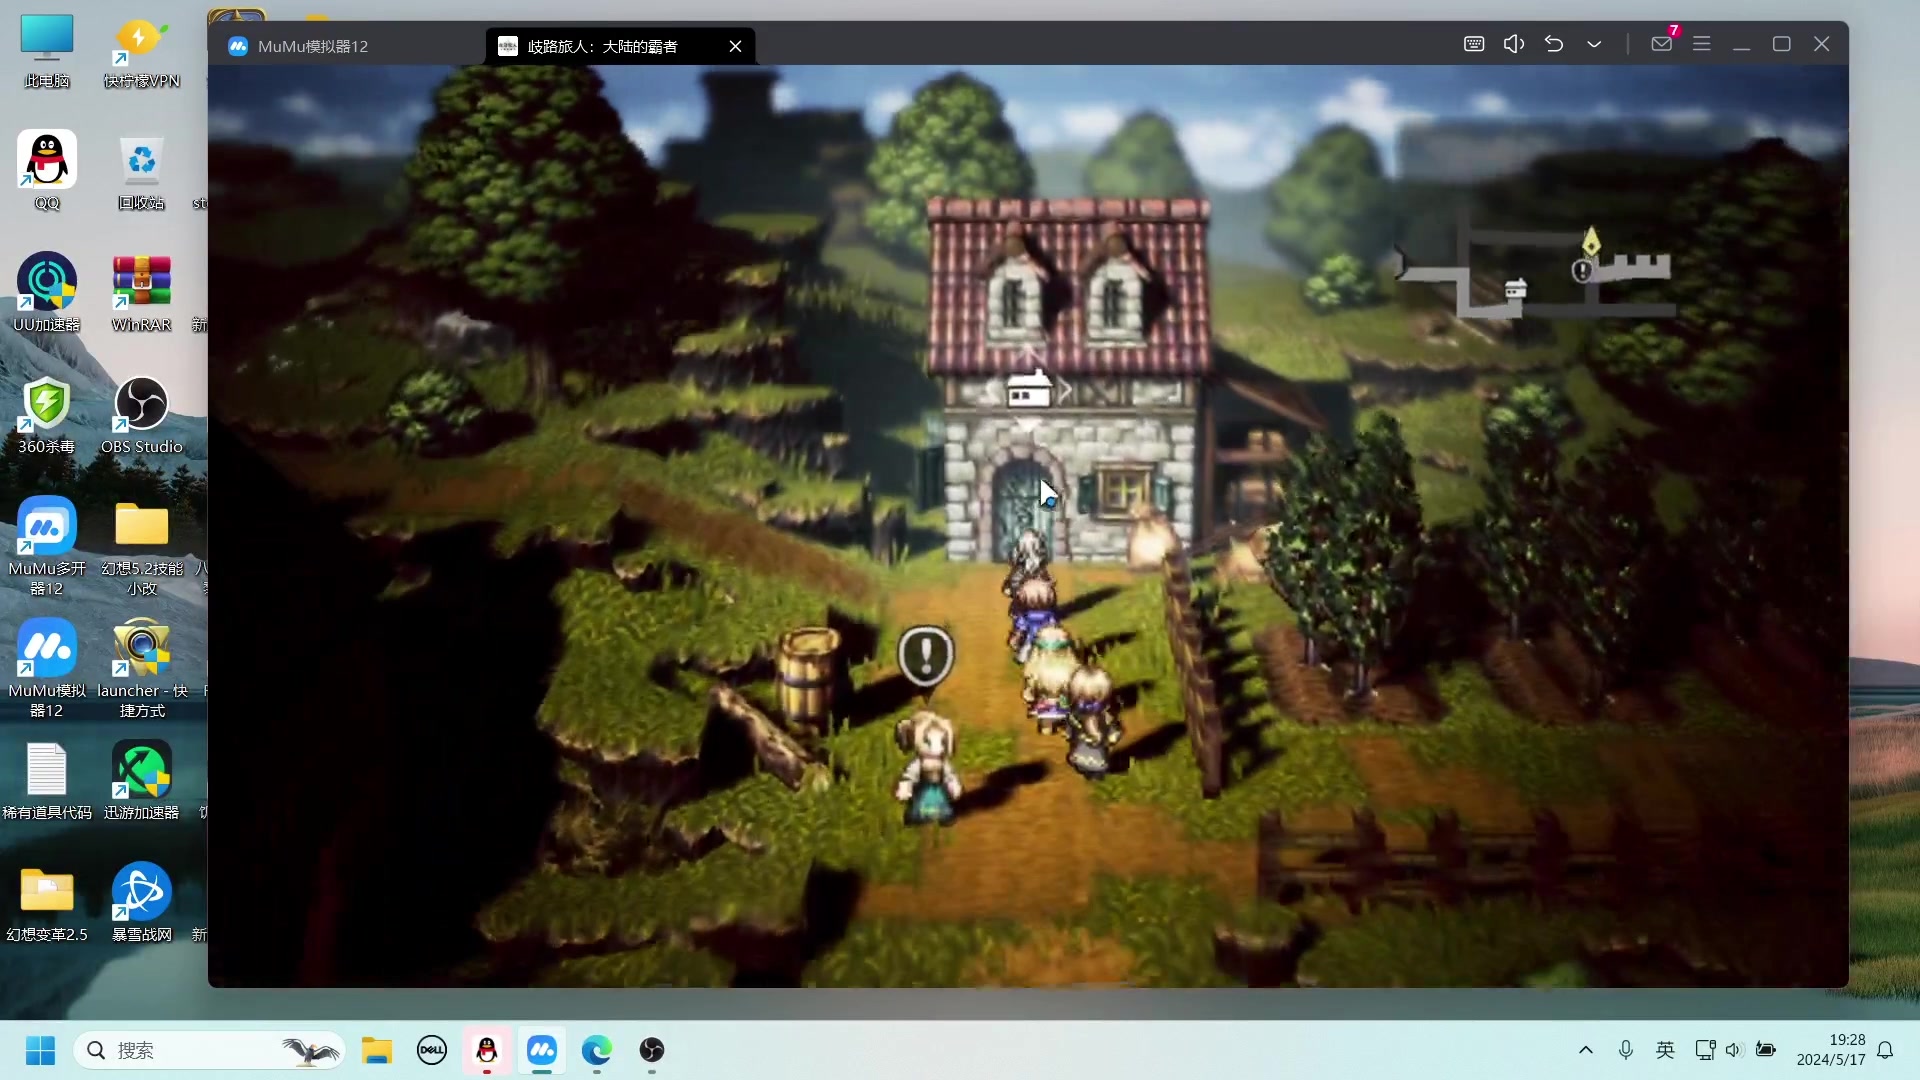
Task: Click the tray volume icon
Action: tap(1734, 1050)
